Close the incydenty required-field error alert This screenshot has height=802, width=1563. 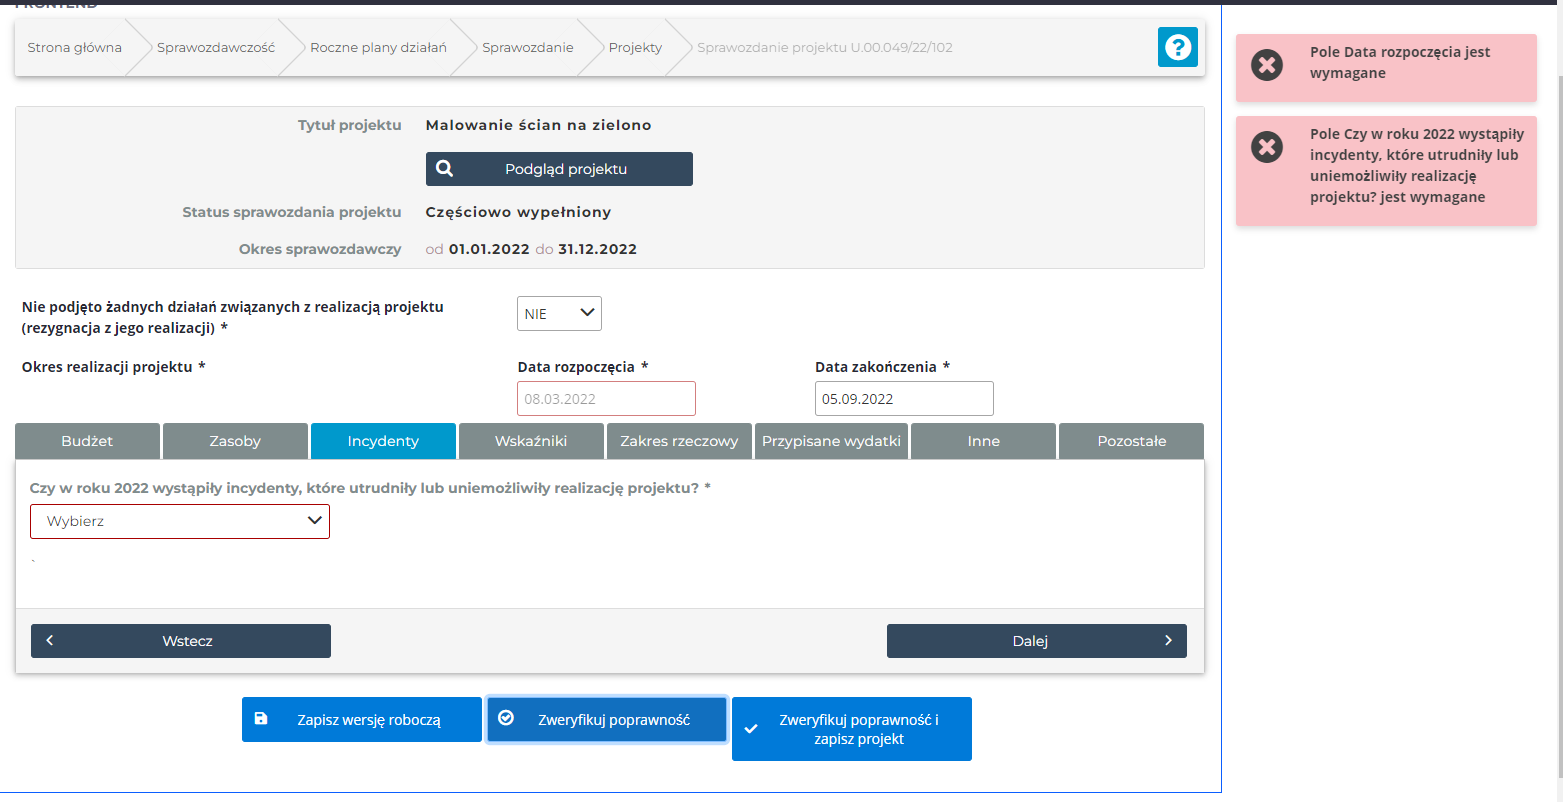[1267, 148]
